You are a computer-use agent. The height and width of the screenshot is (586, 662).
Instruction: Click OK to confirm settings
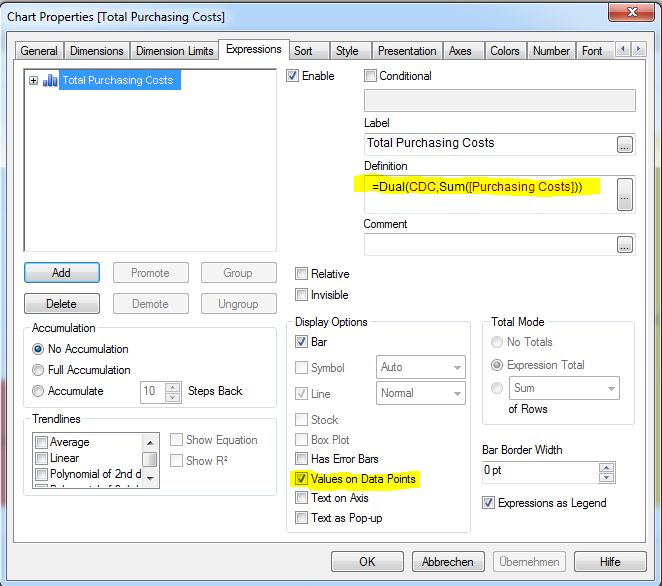coord(367,562)
